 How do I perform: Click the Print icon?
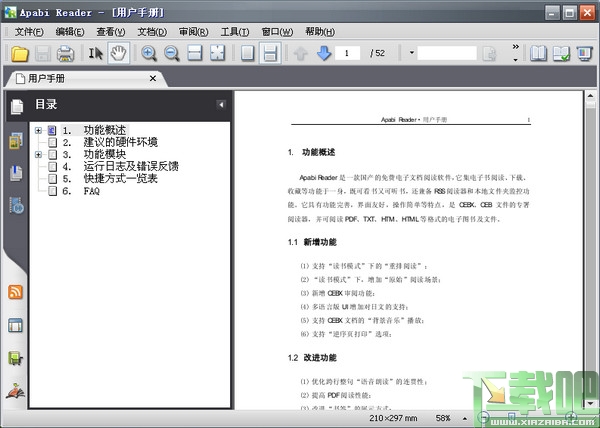pos(65,54)
